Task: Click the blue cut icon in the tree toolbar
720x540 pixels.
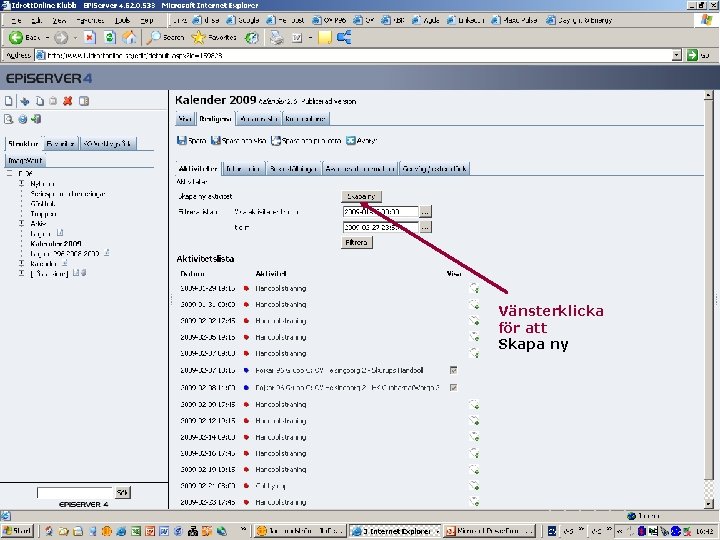Action: pos(25,101)
